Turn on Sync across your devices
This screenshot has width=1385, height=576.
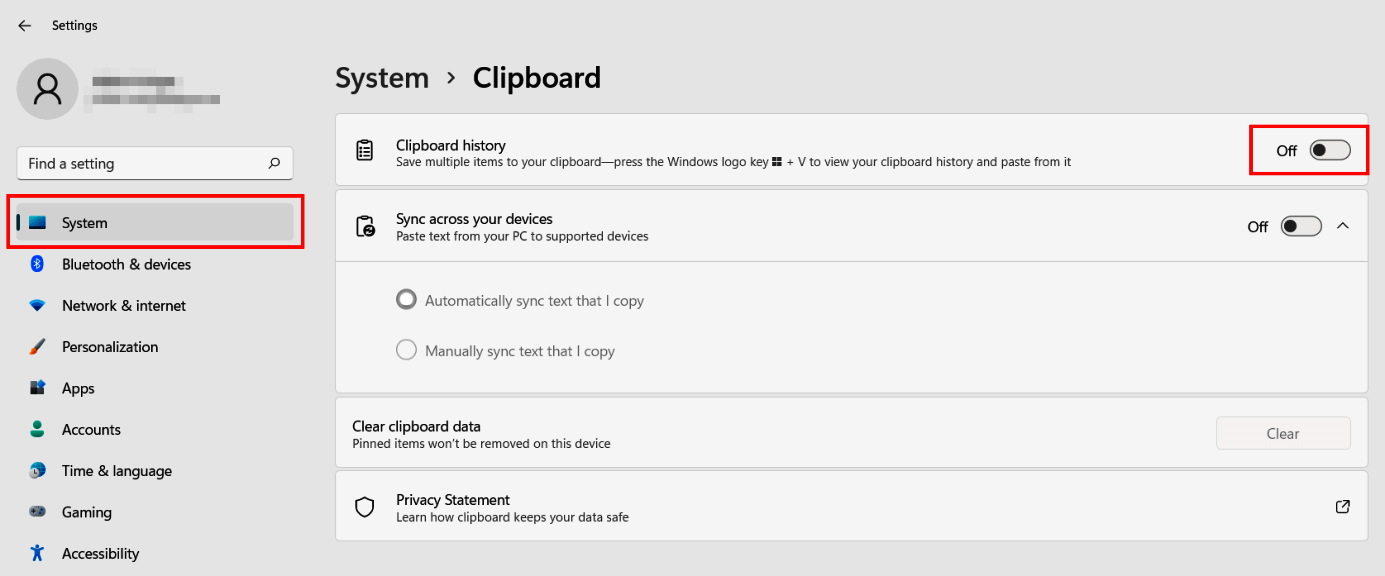click(1300, 226)
